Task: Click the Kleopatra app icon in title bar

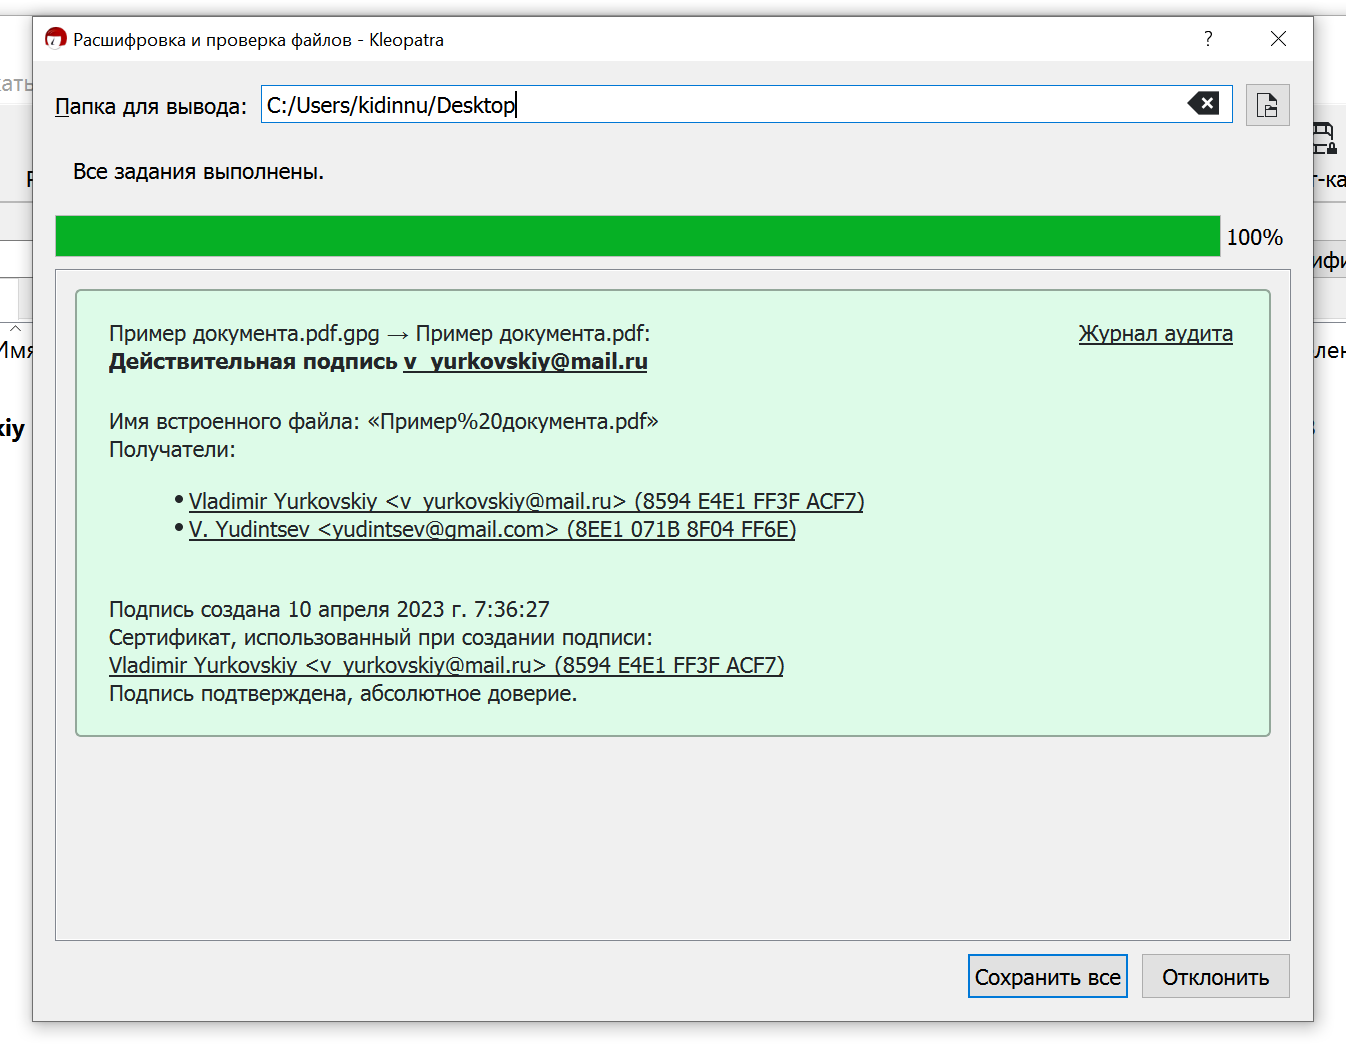Action: 56,39
